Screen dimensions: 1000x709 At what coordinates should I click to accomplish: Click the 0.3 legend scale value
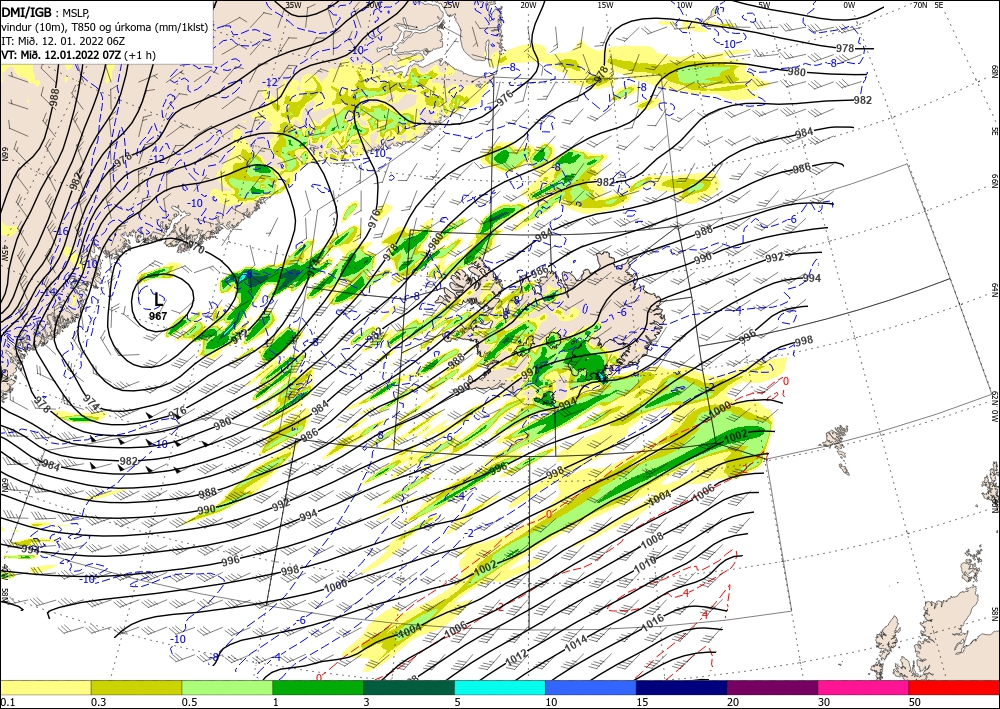98,702
